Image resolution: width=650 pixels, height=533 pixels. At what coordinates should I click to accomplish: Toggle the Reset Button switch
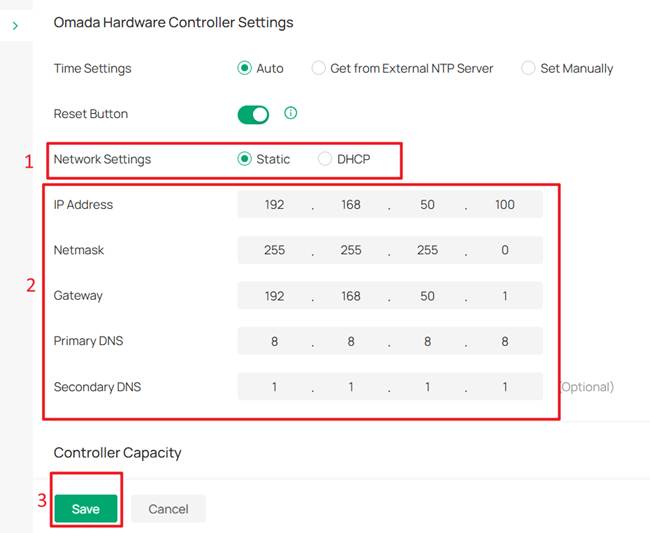coord(253,115)
